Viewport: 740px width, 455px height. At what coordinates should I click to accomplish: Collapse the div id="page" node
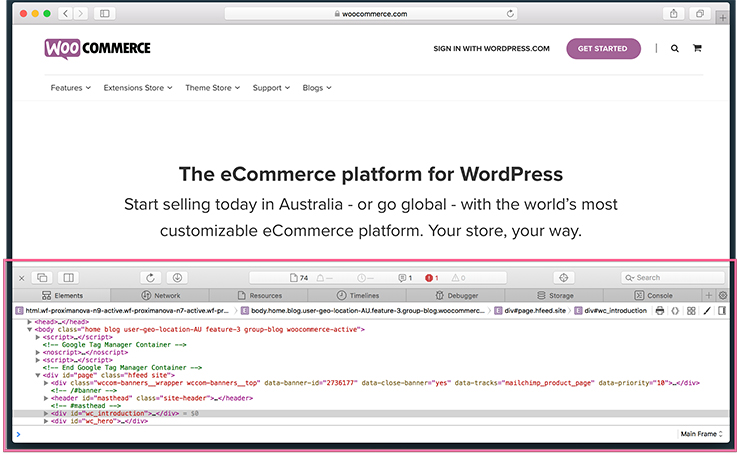(38, 375)
